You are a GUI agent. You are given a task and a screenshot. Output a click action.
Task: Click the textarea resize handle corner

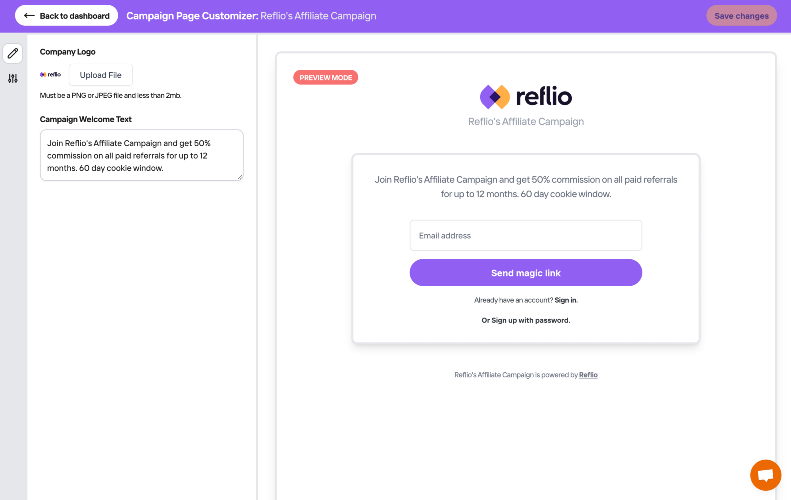pyautogui.click(x=239, y=177)
